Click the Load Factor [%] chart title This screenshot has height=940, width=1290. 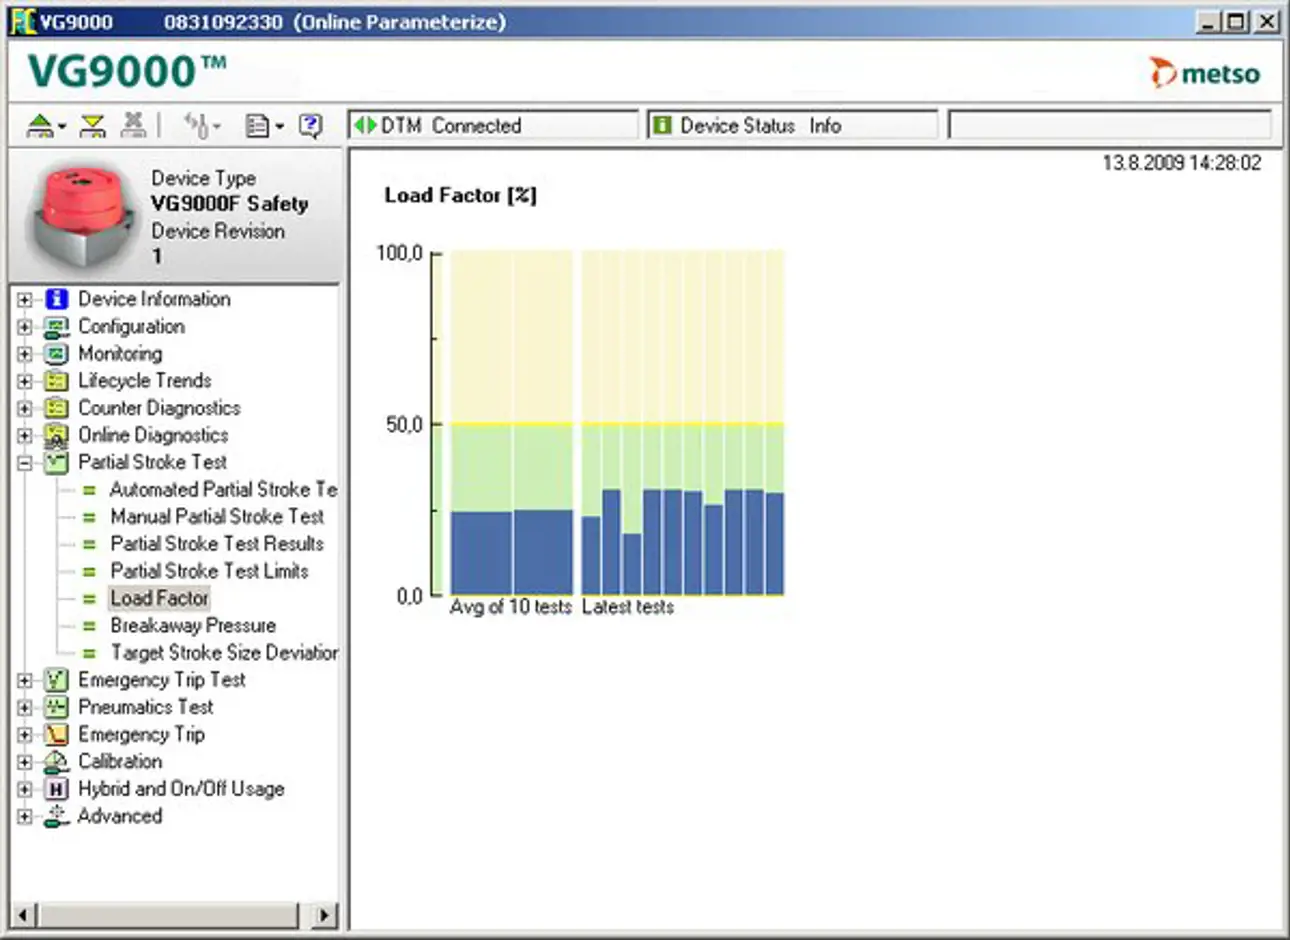click(461, 195)
